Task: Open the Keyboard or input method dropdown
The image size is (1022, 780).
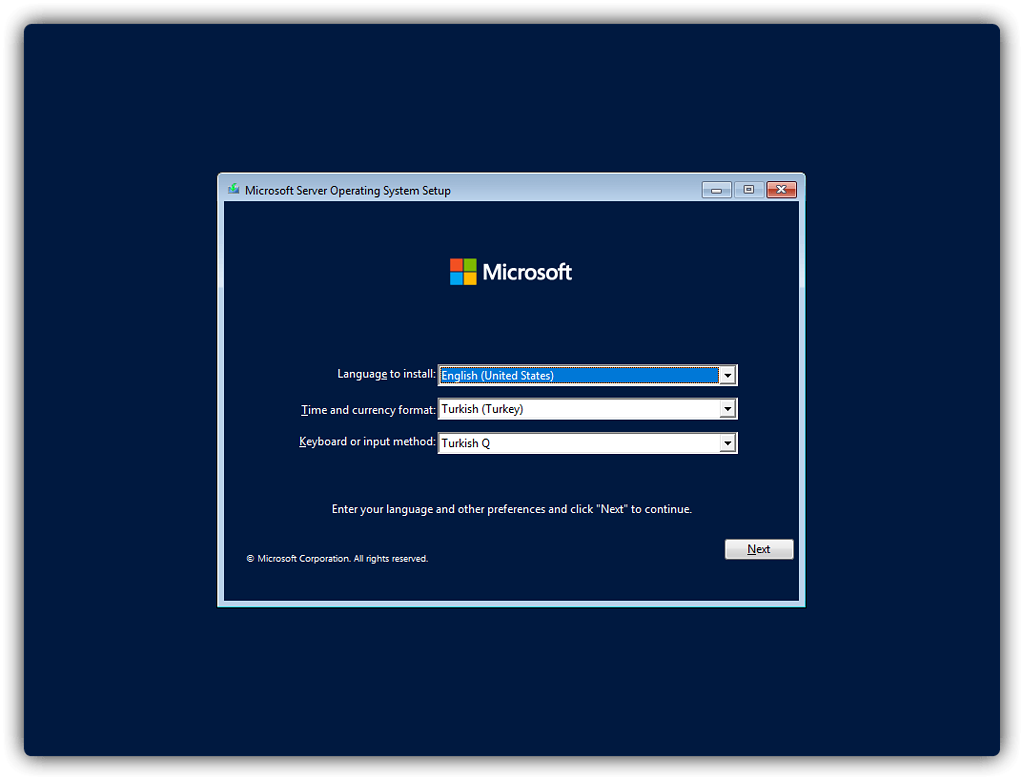Action: 728,442
